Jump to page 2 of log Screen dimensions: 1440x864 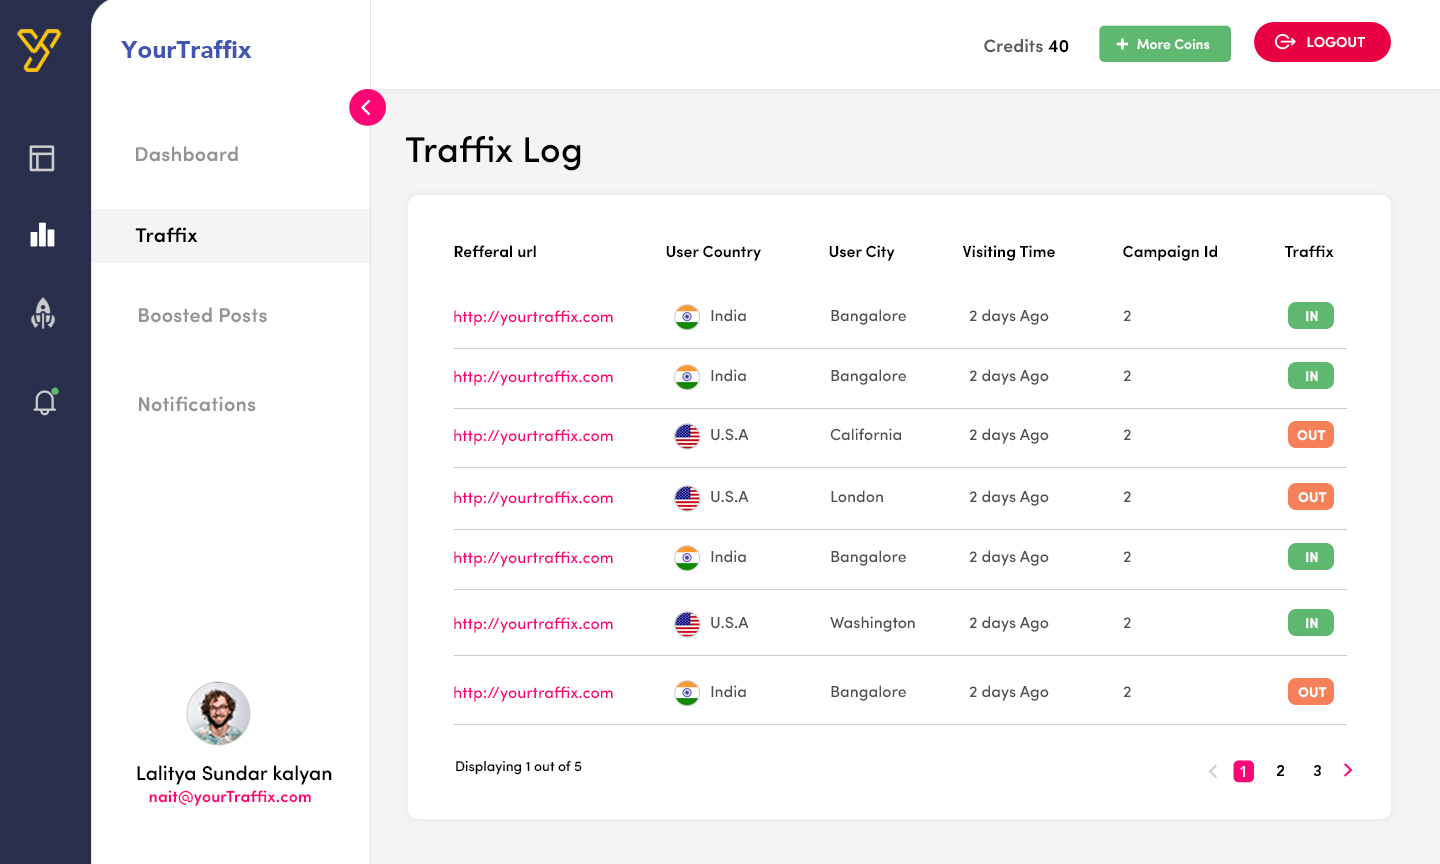click(1280, 771)
